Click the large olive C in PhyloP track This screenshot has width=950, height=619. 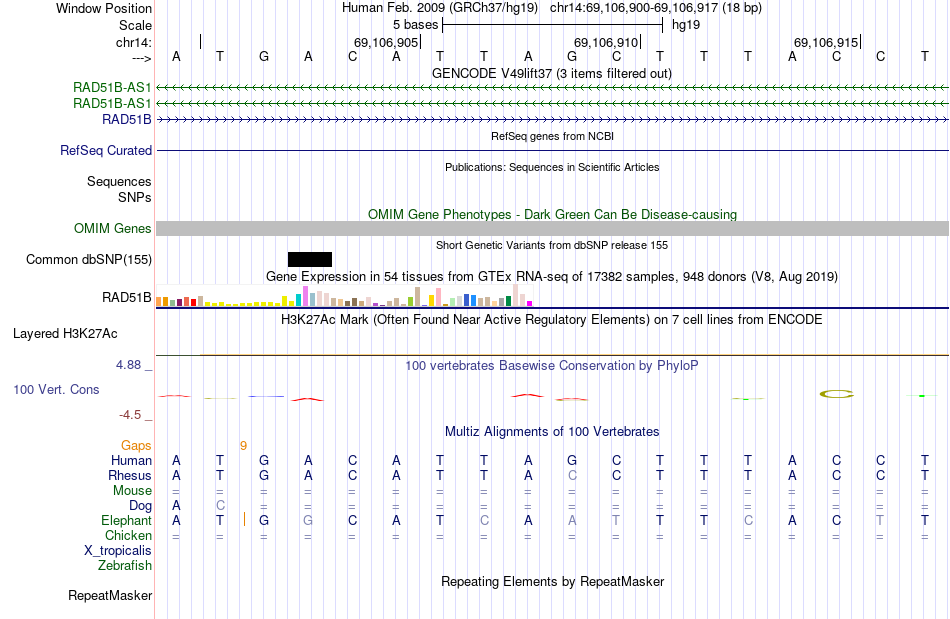coord(836,394)
